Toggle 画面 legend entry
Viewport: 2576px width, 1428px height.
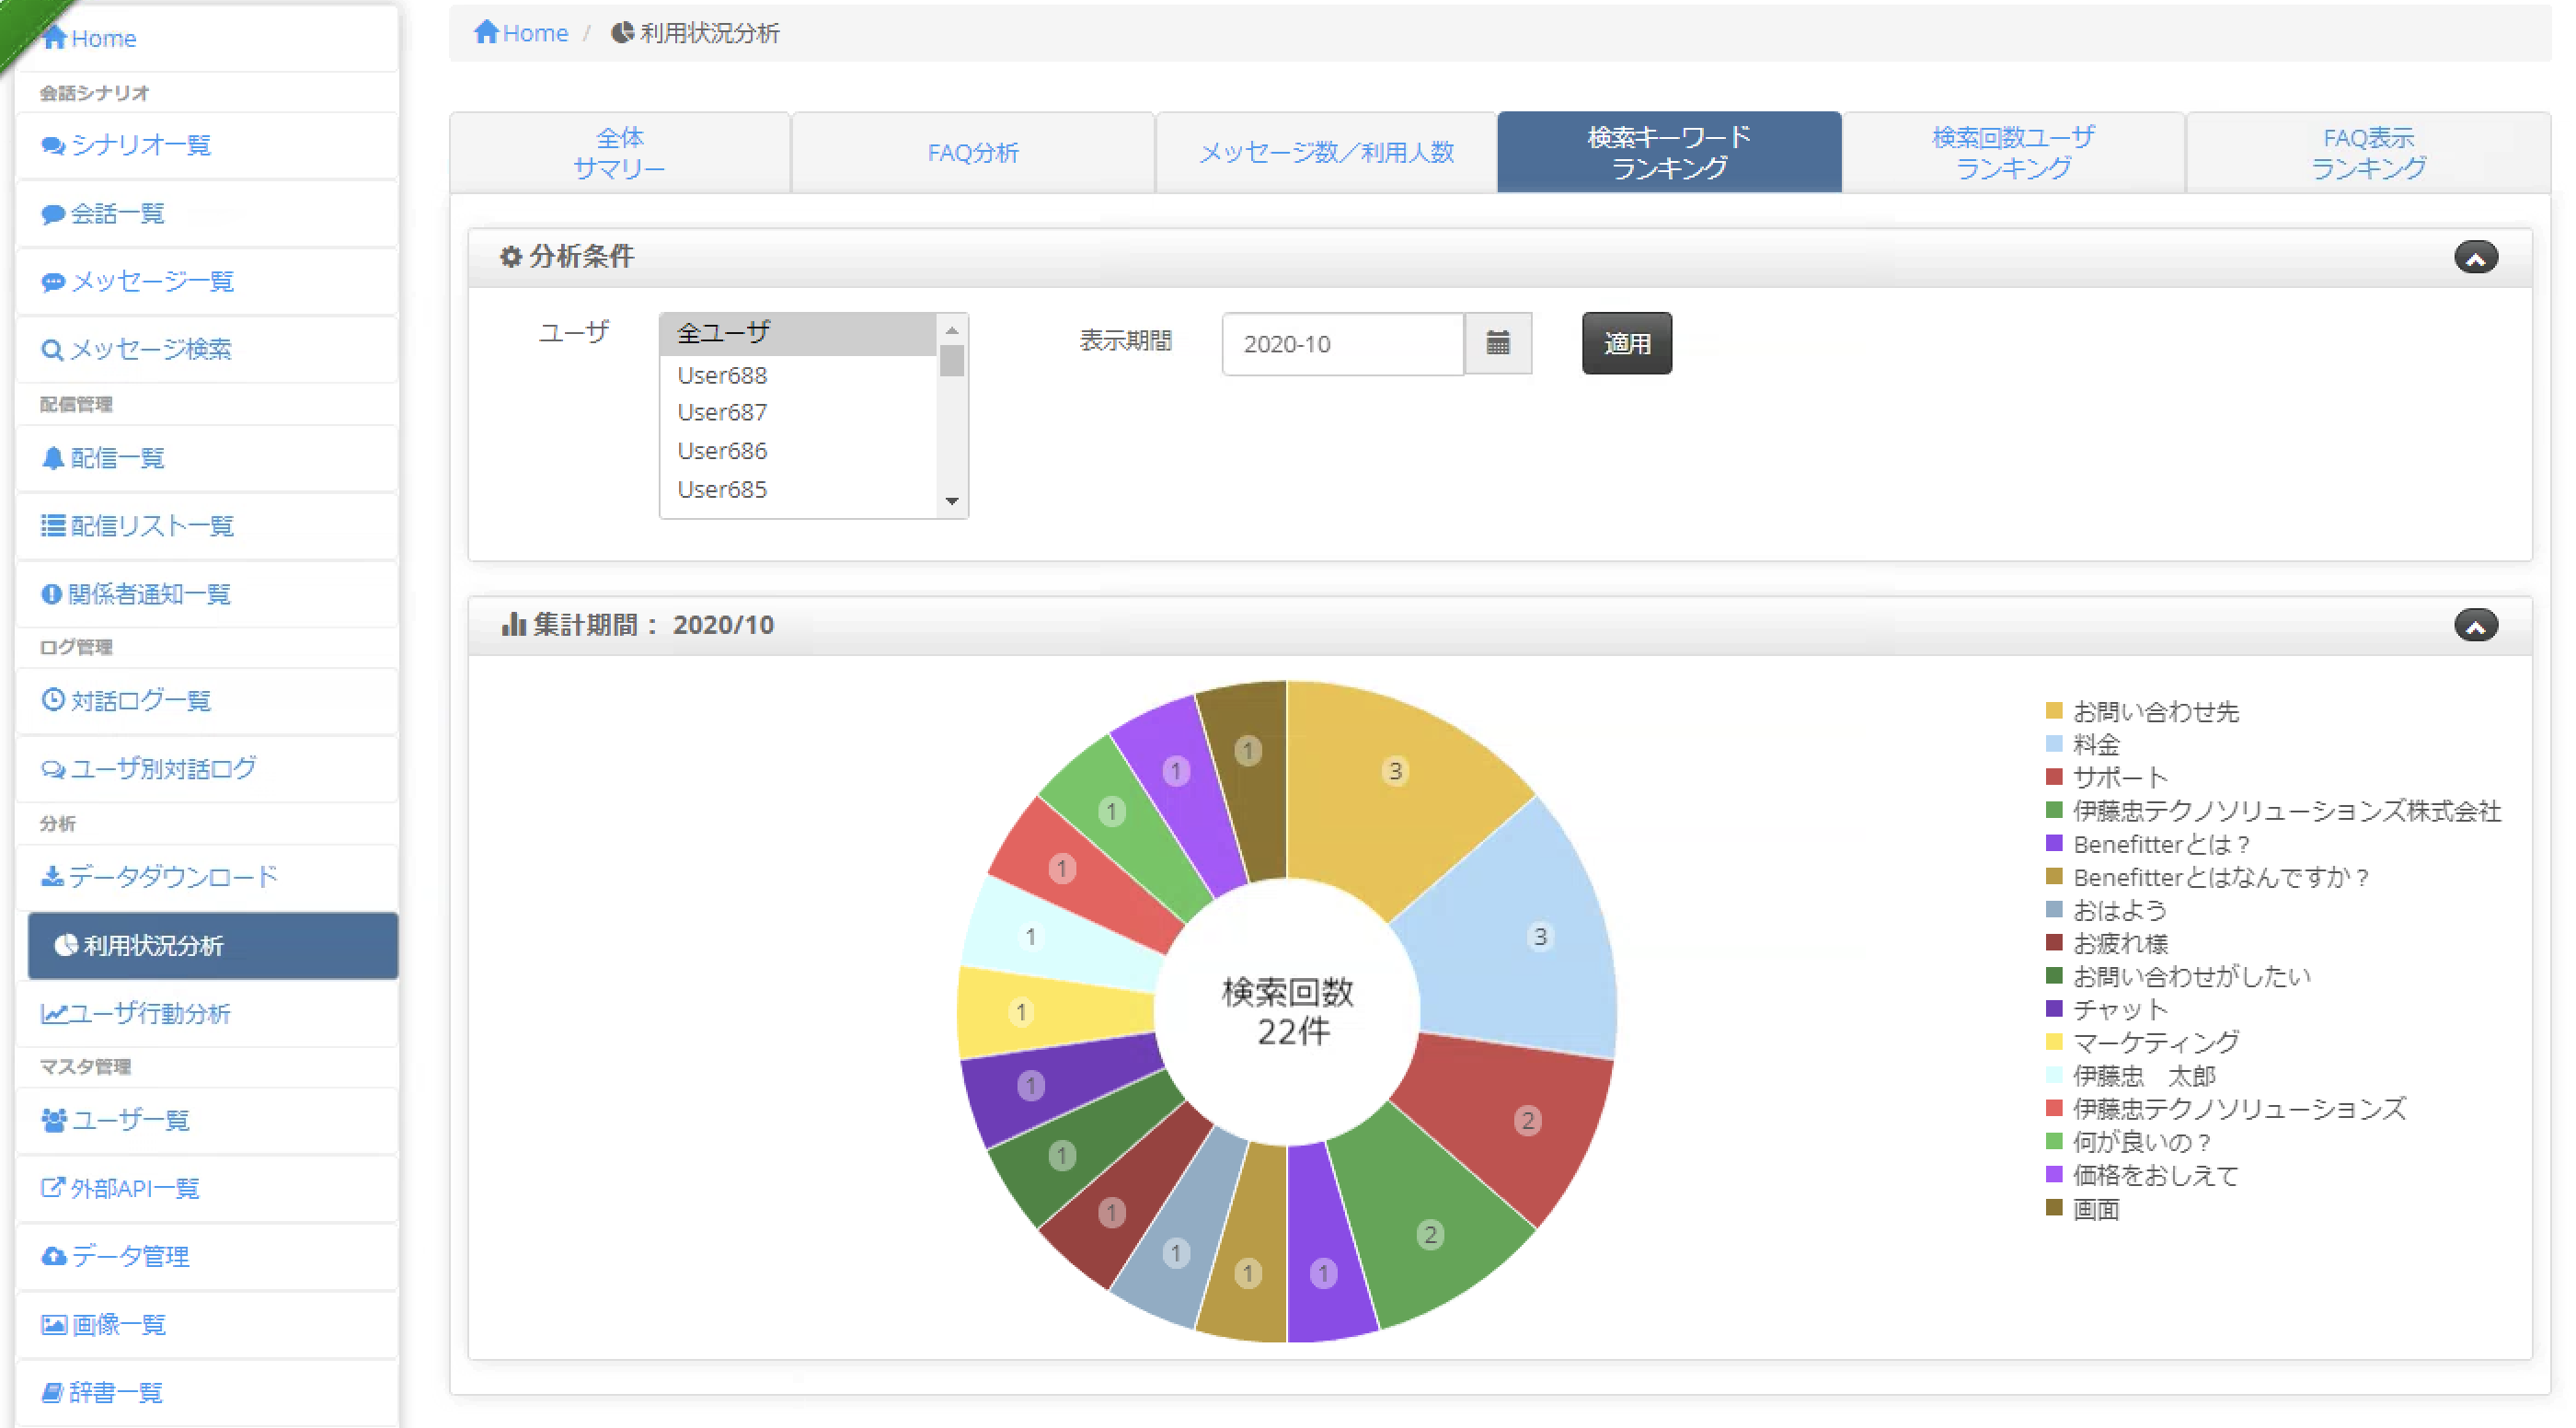2082,1209
